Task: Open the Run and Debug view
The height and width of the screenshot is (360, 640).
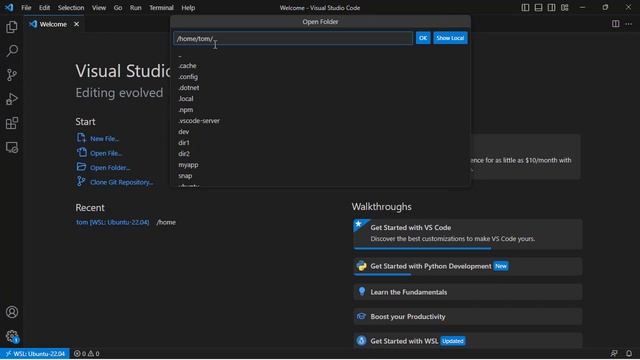Action: 12,99
